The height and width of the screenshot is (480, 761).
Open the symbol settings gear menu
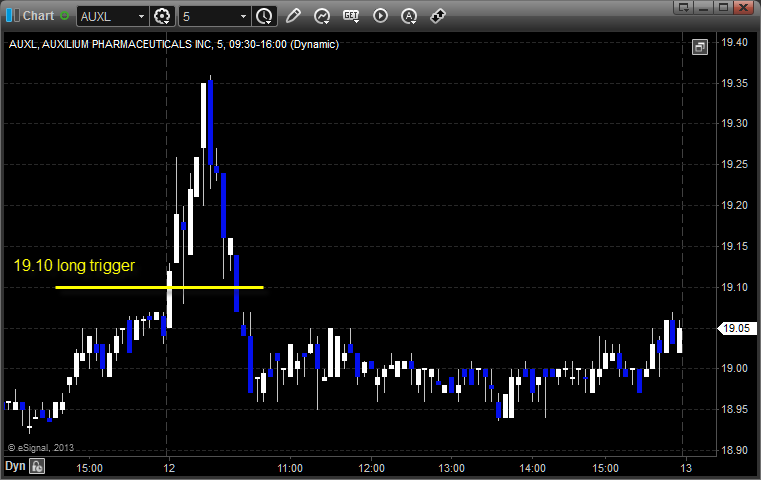click(x=162, y=17)
